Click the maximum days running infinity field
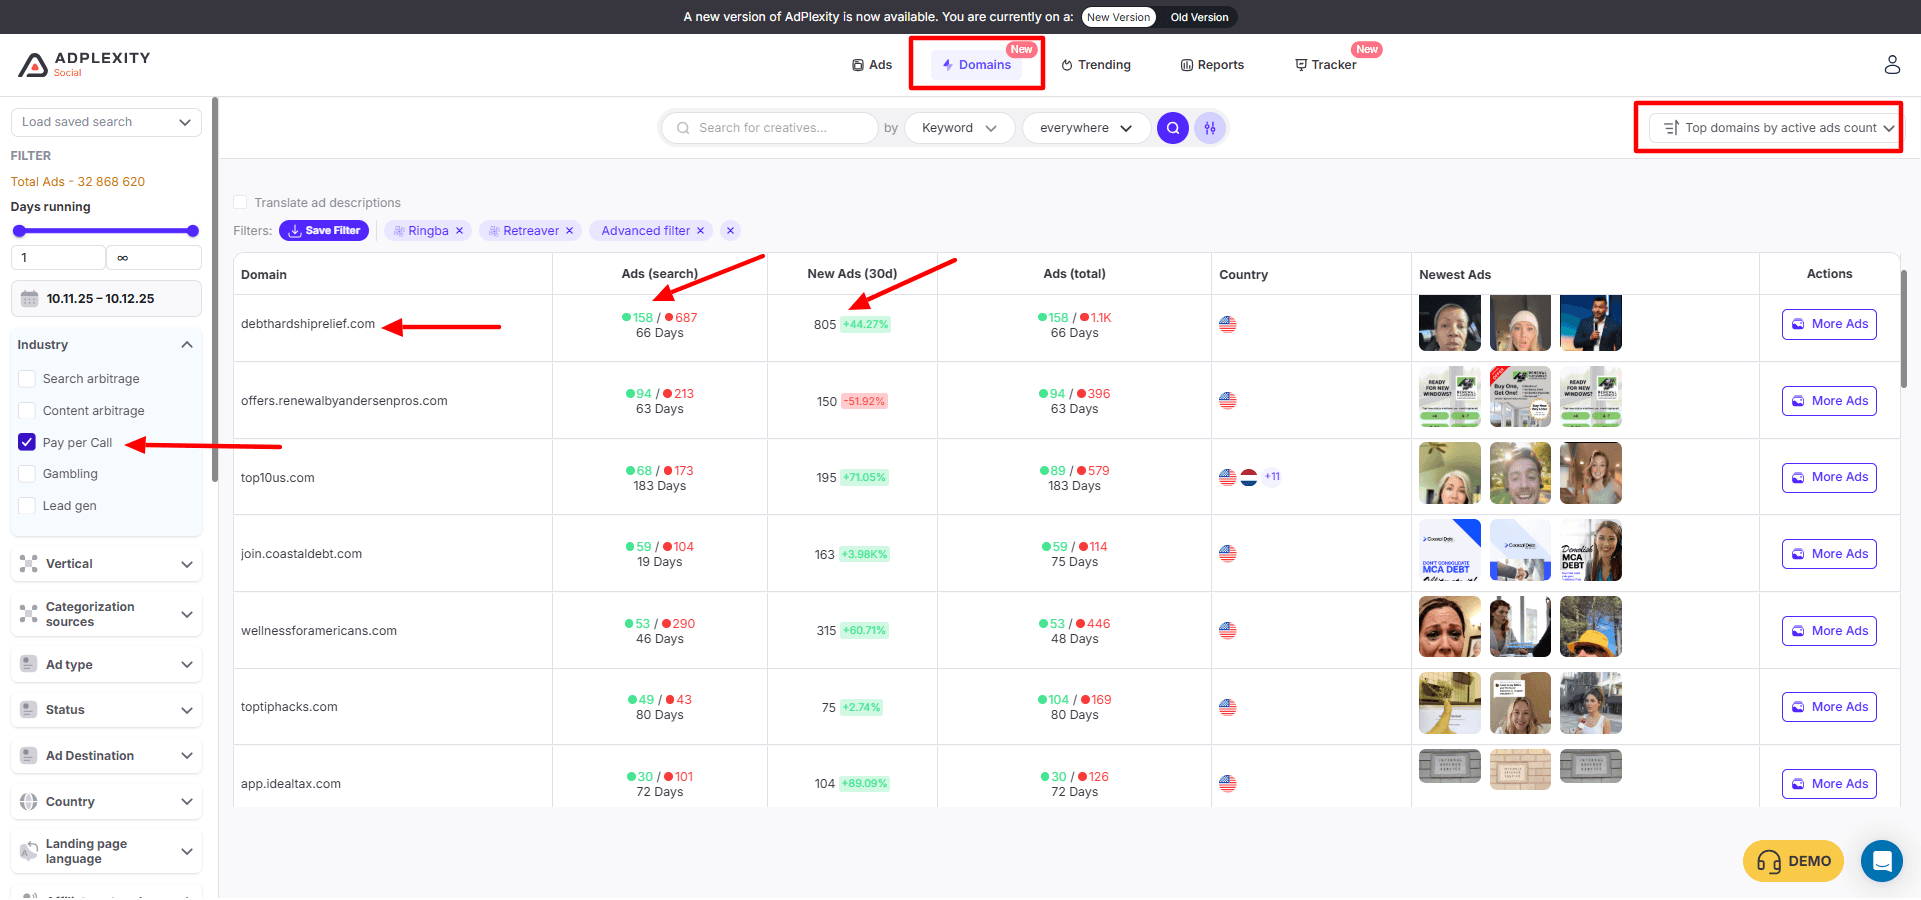This screenshot has height=900, width=1921. pos(154,258)
